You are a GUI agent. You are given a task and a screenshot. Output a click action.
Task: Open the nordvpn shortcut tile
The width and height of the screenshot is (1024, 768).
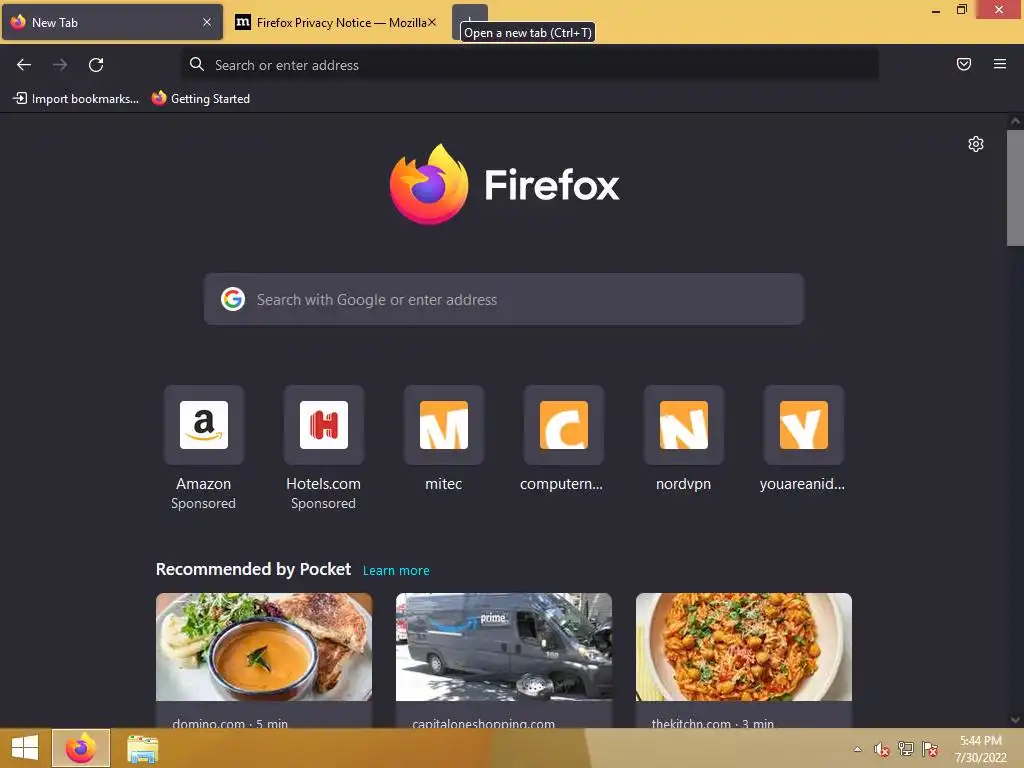[684, 425]
